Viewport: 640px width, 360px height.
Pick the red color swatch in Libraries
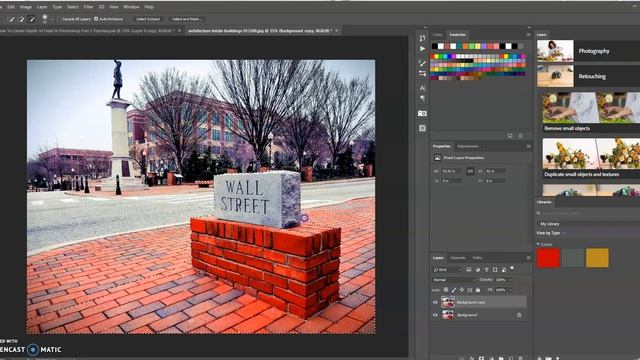(548, 258)
